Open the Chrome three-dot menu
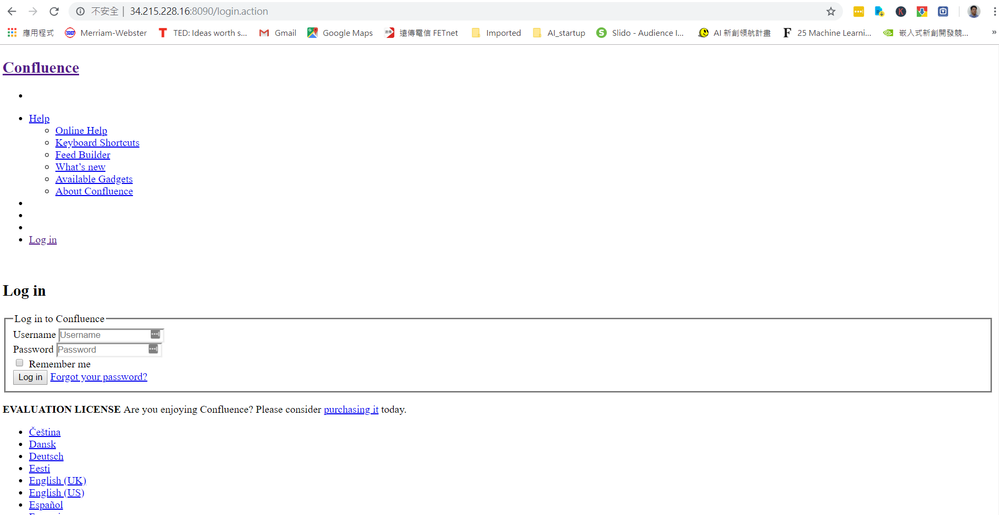999x515 pixels. point(994,11)
